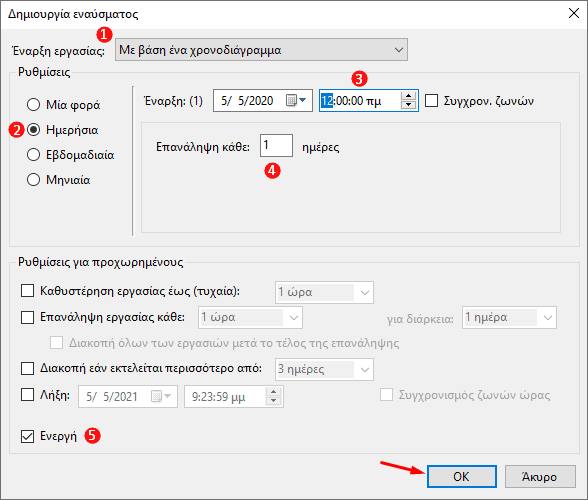Confirm the trigger with OK button

[462, 476]
